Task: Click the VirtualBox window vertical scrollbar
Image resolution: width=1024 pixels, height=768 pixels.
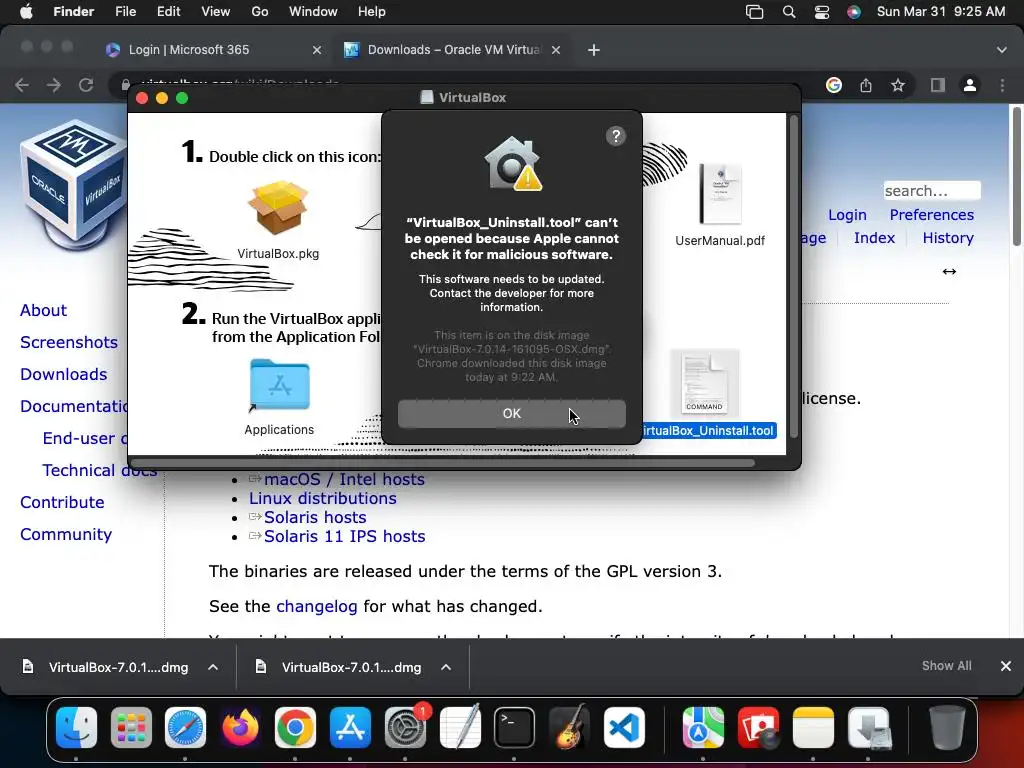Action: [793, 277]
